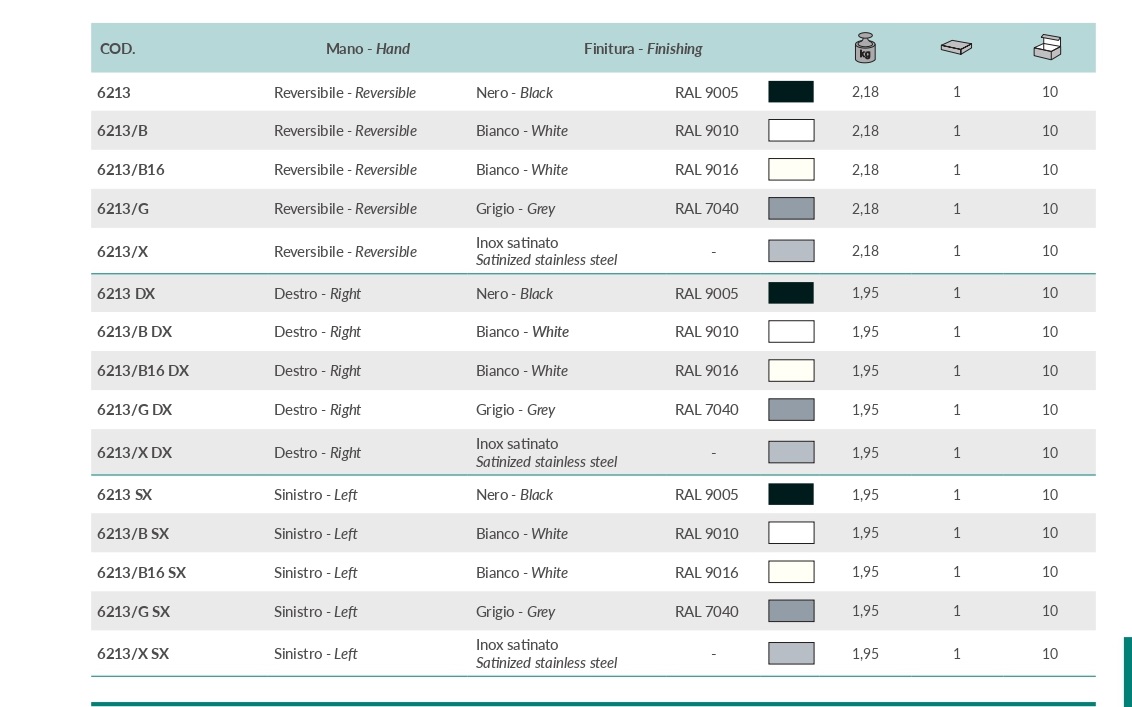The height and width of the screenshot is (707, 1132).
Task: Select product code 6213/X DX
Action: pos(135,453)
